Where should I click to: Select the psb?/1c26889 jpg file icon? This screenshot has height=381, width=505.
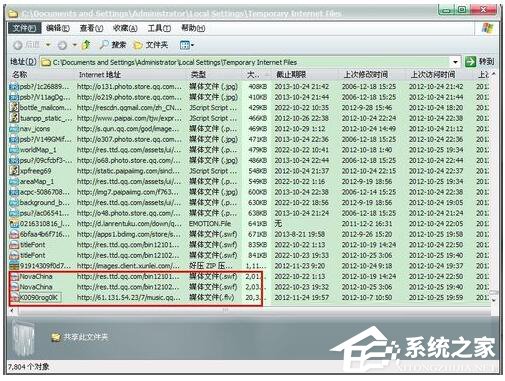pos(14,87)
